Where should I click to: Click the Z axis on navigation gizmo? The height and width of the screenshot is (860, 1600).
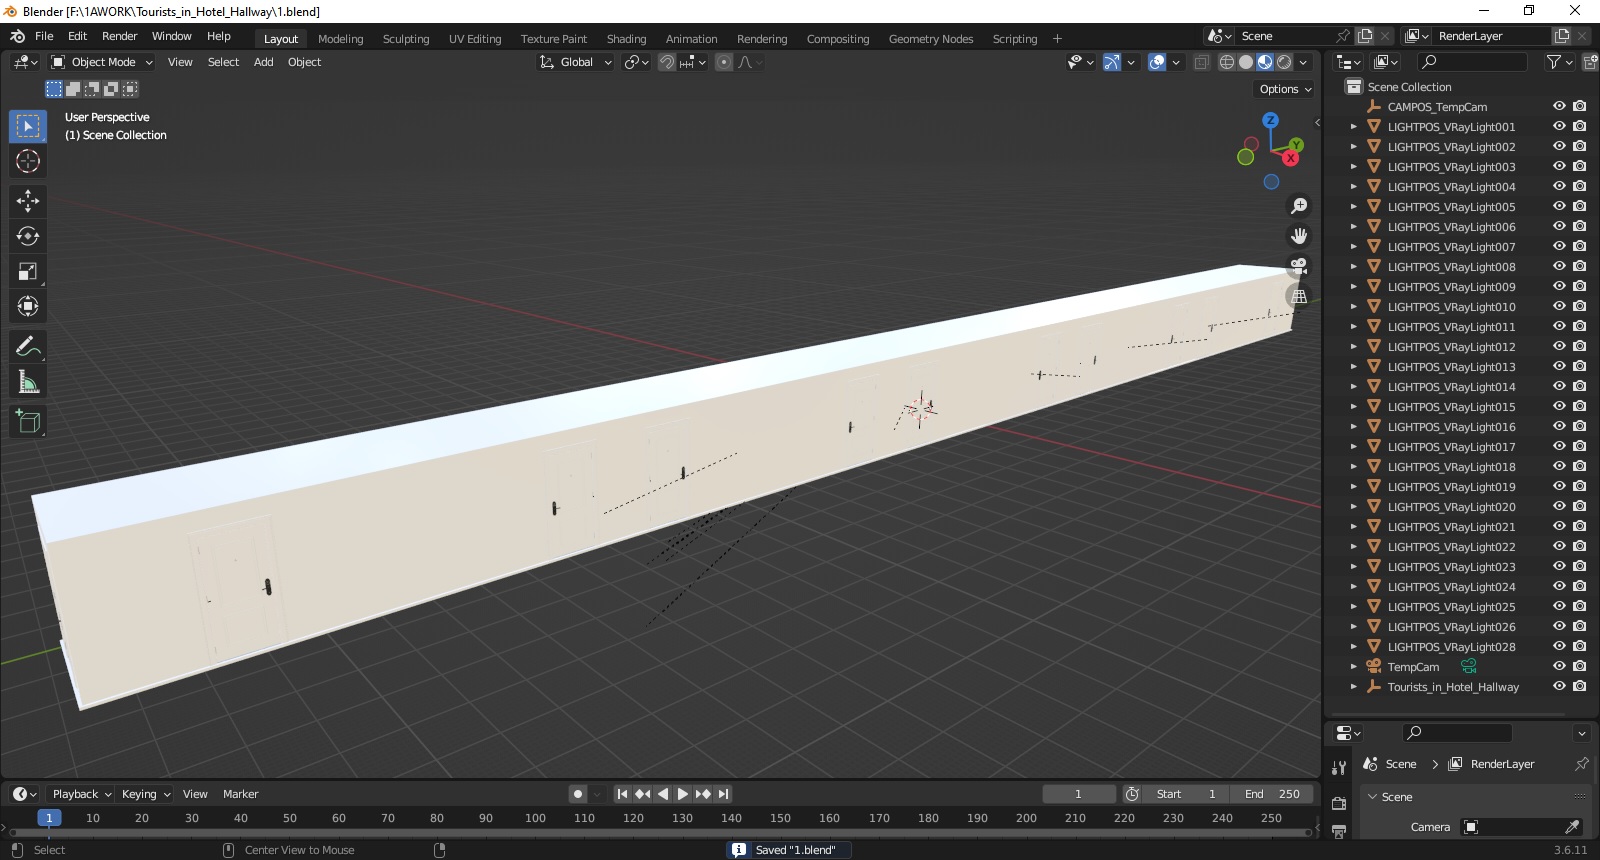(1270, 120)
